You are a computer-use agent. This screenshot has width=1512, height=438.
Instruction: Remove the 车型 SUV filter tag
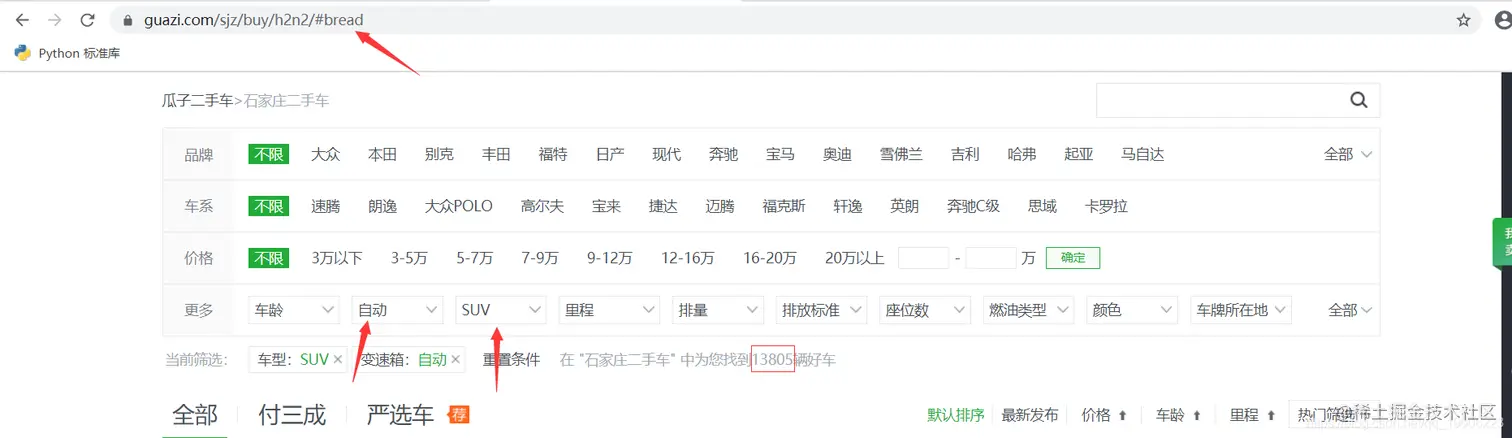point(338,360)
